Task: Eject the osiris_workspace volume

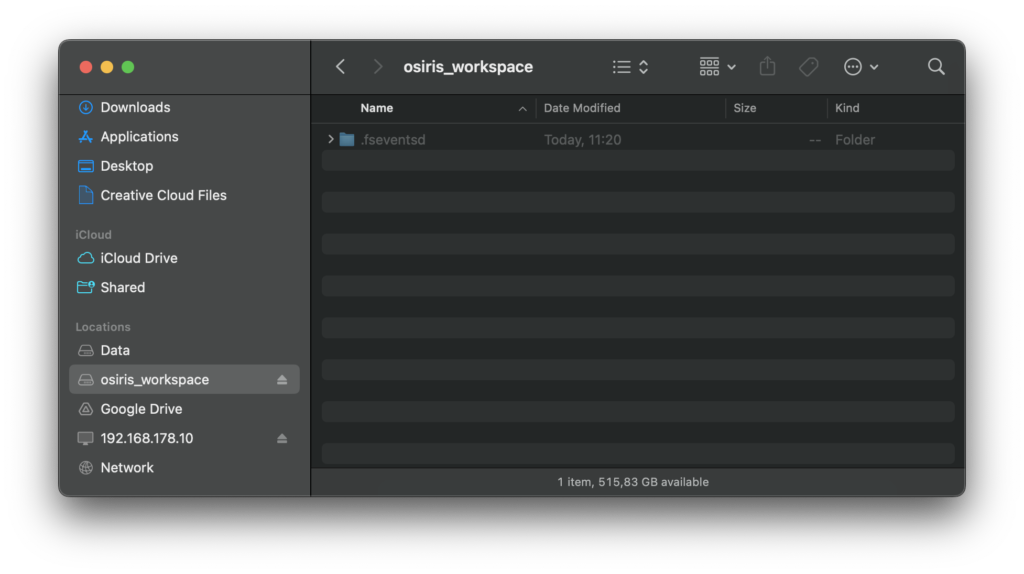Action: [x=282, y=380]
